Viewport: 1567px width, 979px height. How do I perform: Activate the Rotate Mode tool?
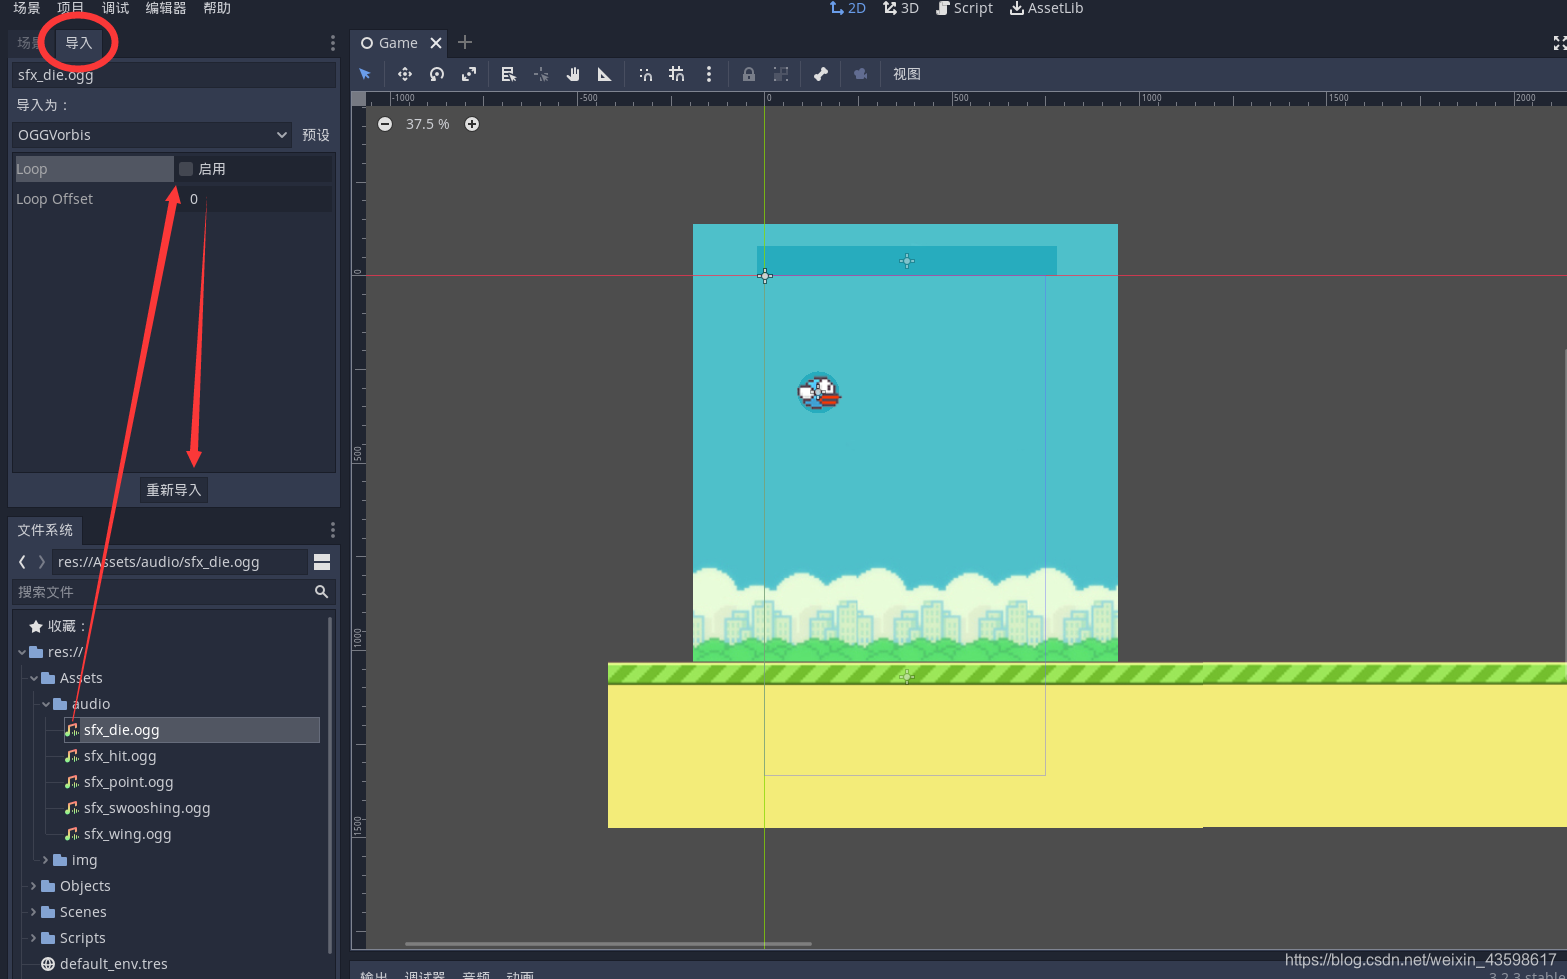pyautogui.click(x=437, y=74)
